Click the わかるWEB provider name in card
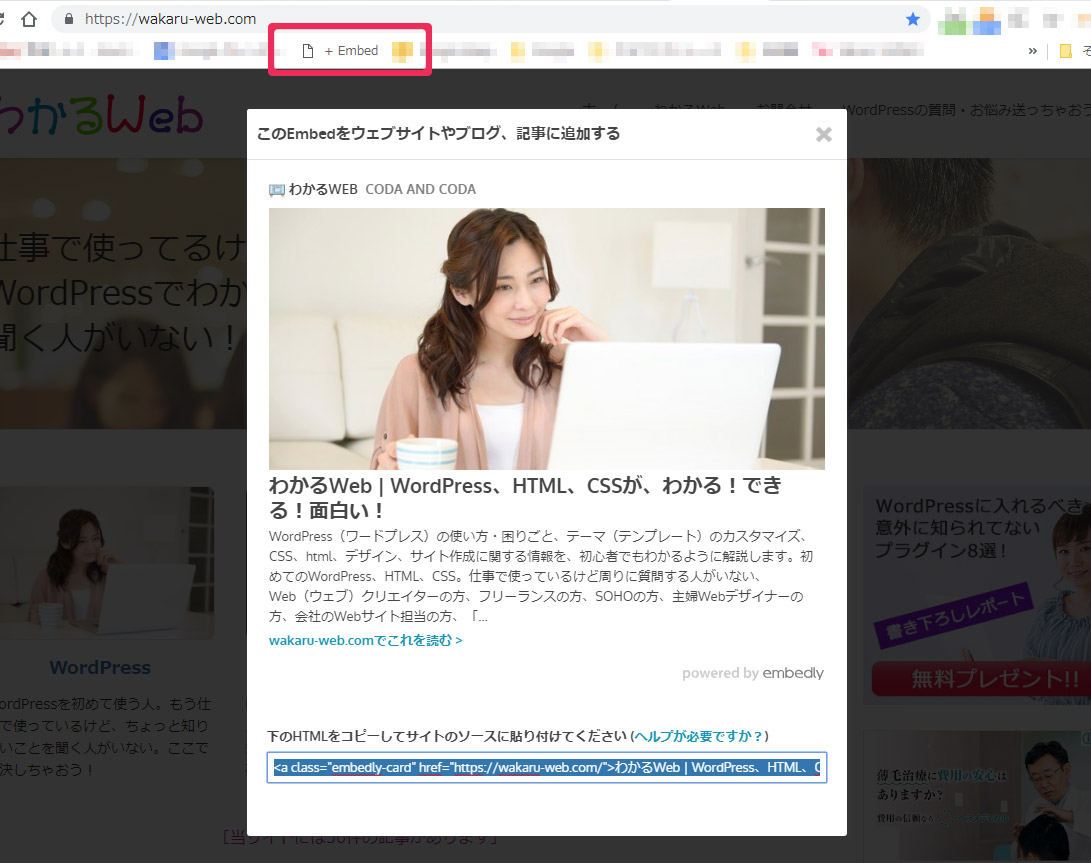This screenshot has height=863, width=1091. (323, 189)
